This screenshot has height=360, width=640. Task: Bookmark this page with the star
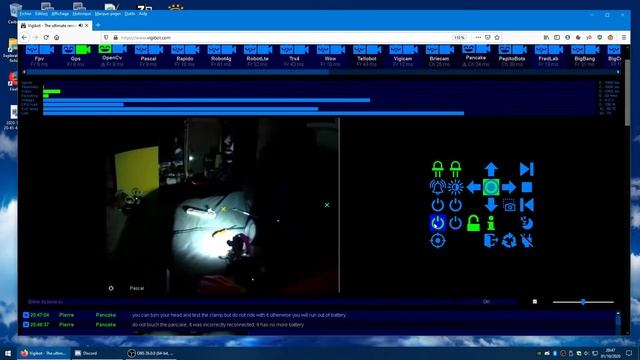pyautogui.click(x=497, y=38)
